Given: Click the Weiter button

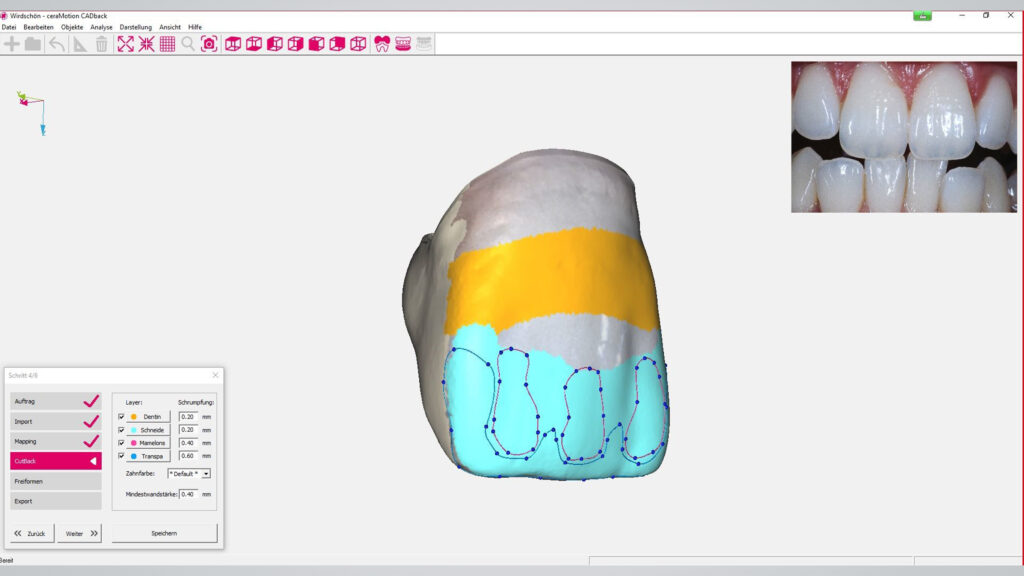Looking at the screenshot, I should (79, 533).
